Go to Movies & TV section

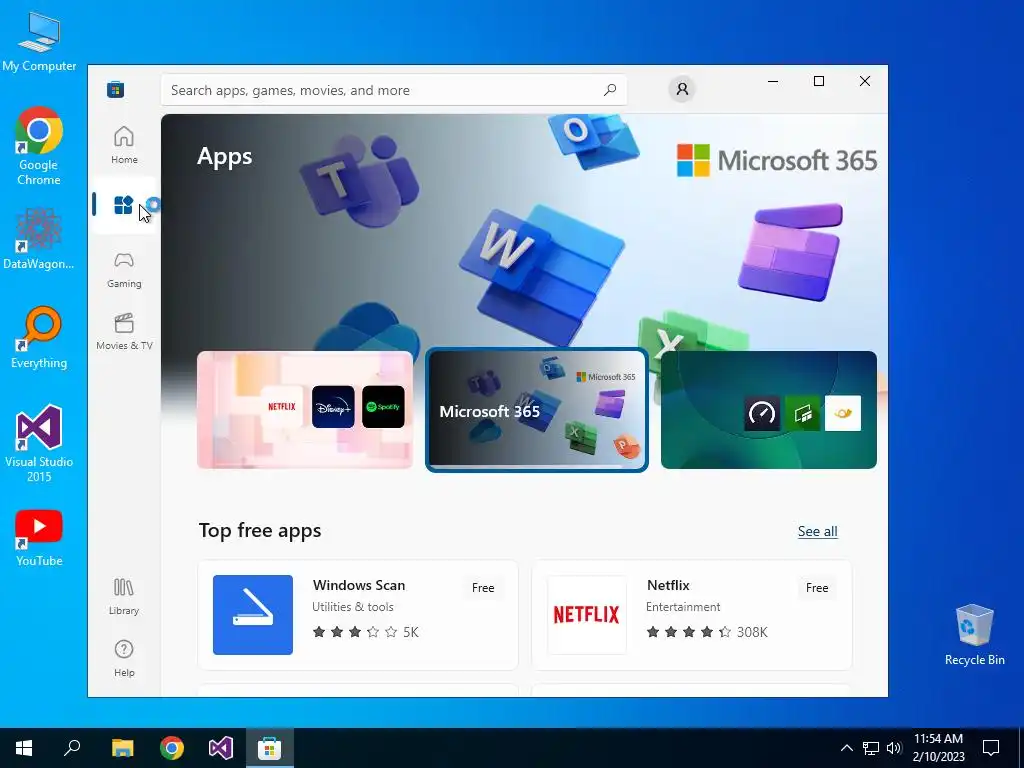pyautogui.click(x=124, y=332)
